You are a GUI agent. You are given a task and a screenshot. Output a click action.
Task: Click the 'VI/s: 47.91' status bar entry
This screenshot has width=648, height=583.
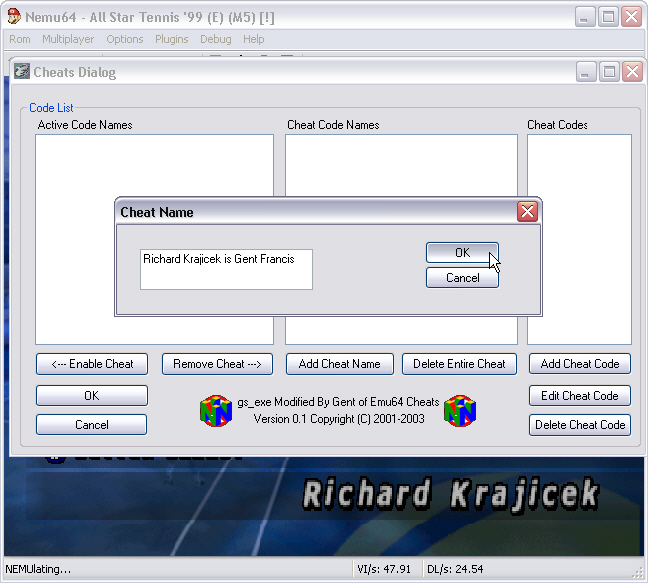[x=384, y=569]
